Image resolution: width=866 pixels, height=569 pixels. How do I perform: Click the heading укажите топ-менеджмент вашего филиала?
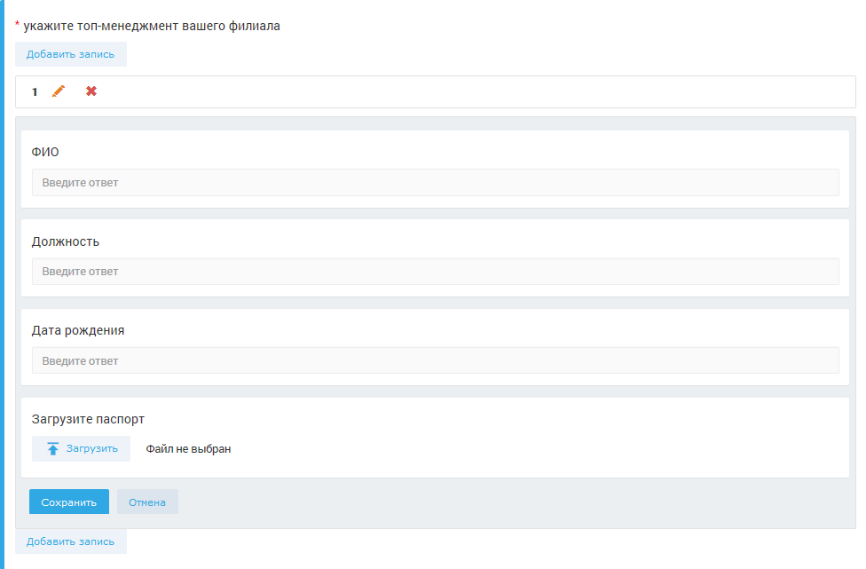(x=151, y=26)
